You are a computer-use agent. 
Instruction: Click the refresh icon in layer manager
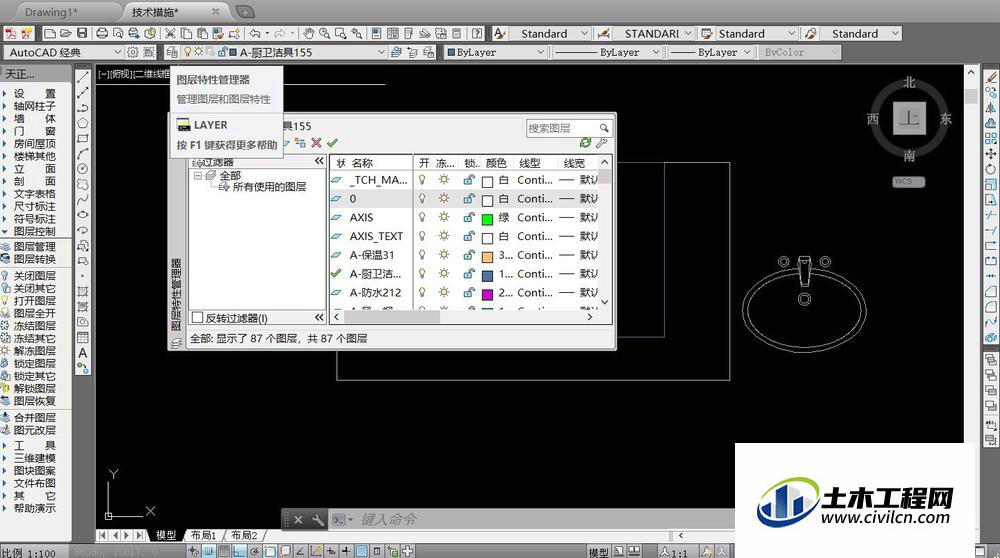(585, 143)
